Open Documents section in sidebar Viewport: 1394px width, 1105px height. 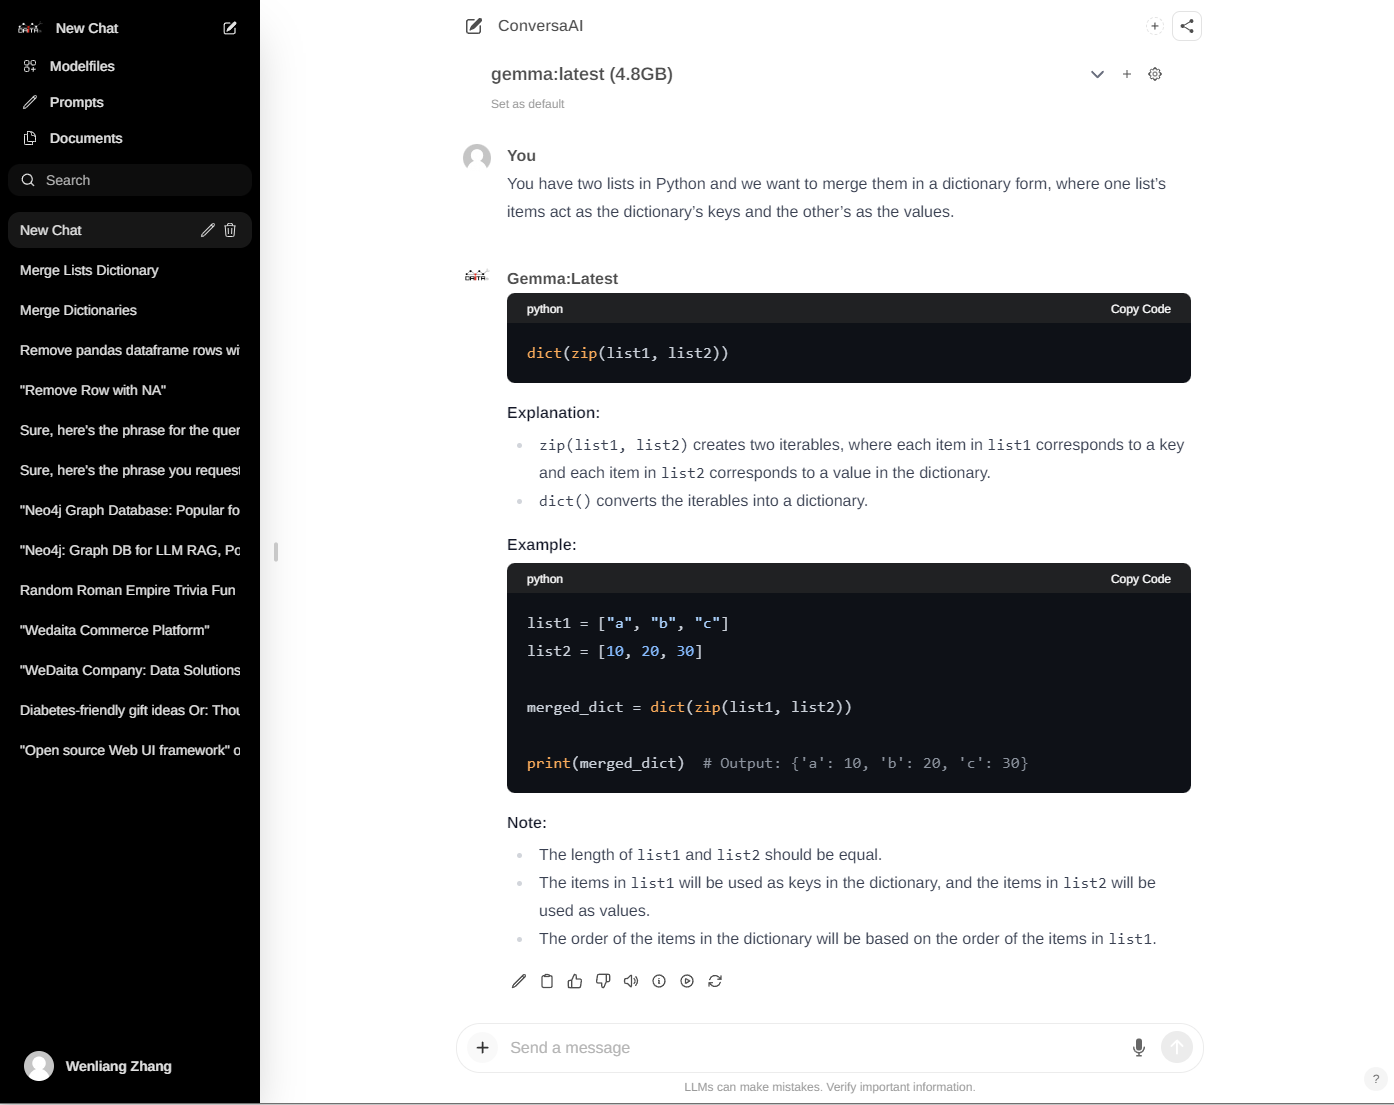(x=86, y=138)
